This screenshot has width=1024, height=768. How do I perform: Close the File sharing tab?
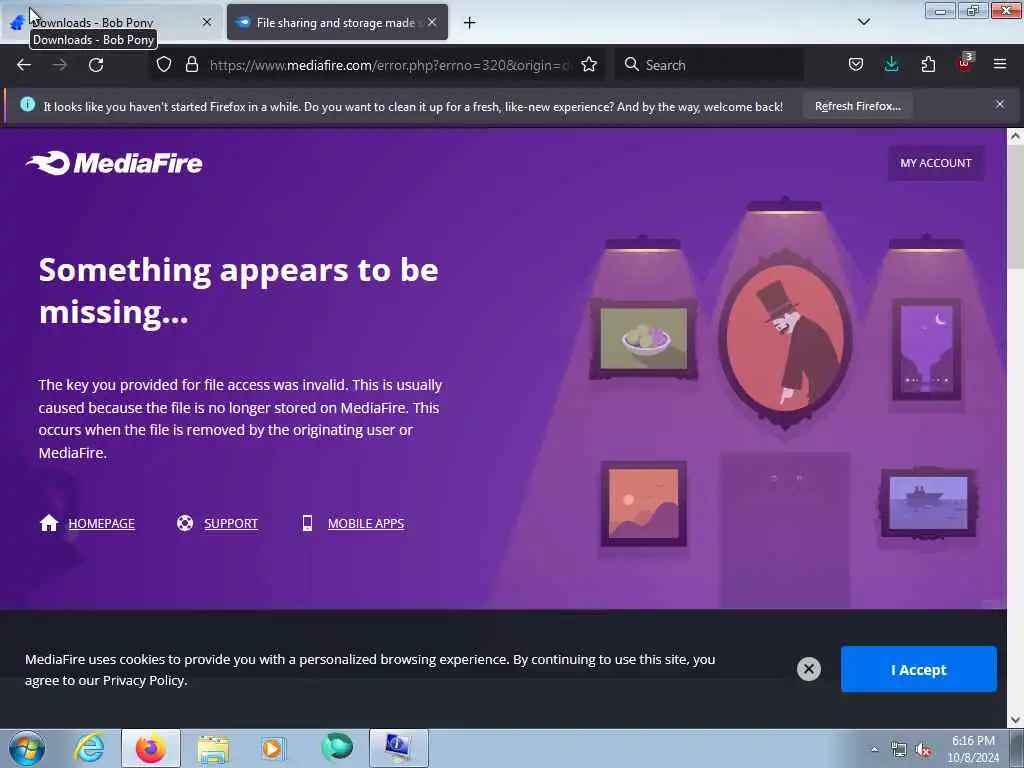pyautogui.click(x=432, y=22)
